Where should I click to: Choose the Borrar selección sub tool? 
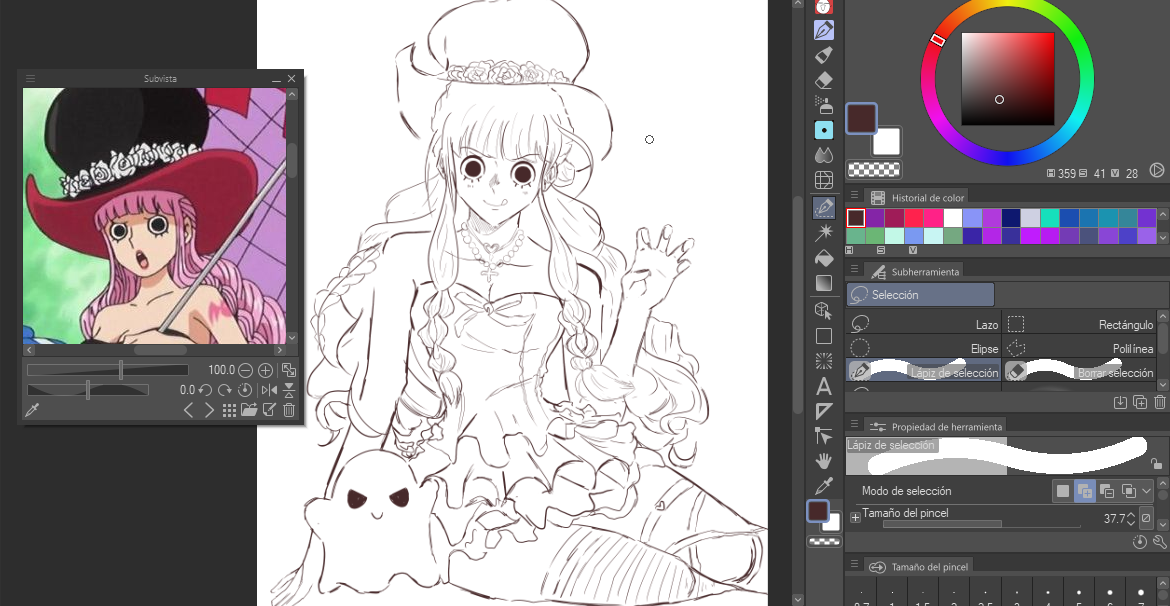(1079, 372)
